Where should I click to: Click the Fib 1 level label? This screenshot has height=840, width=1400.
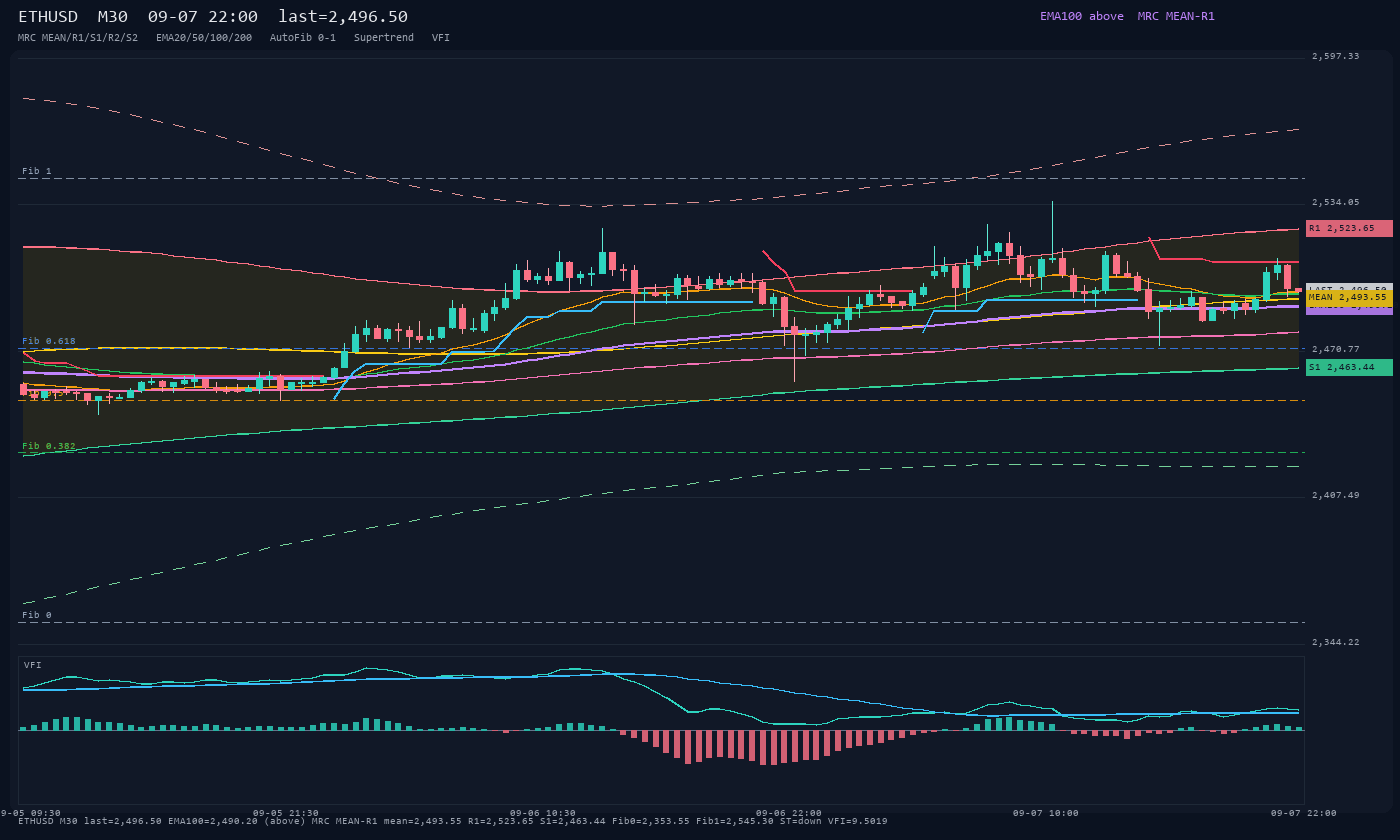point(37,171)
